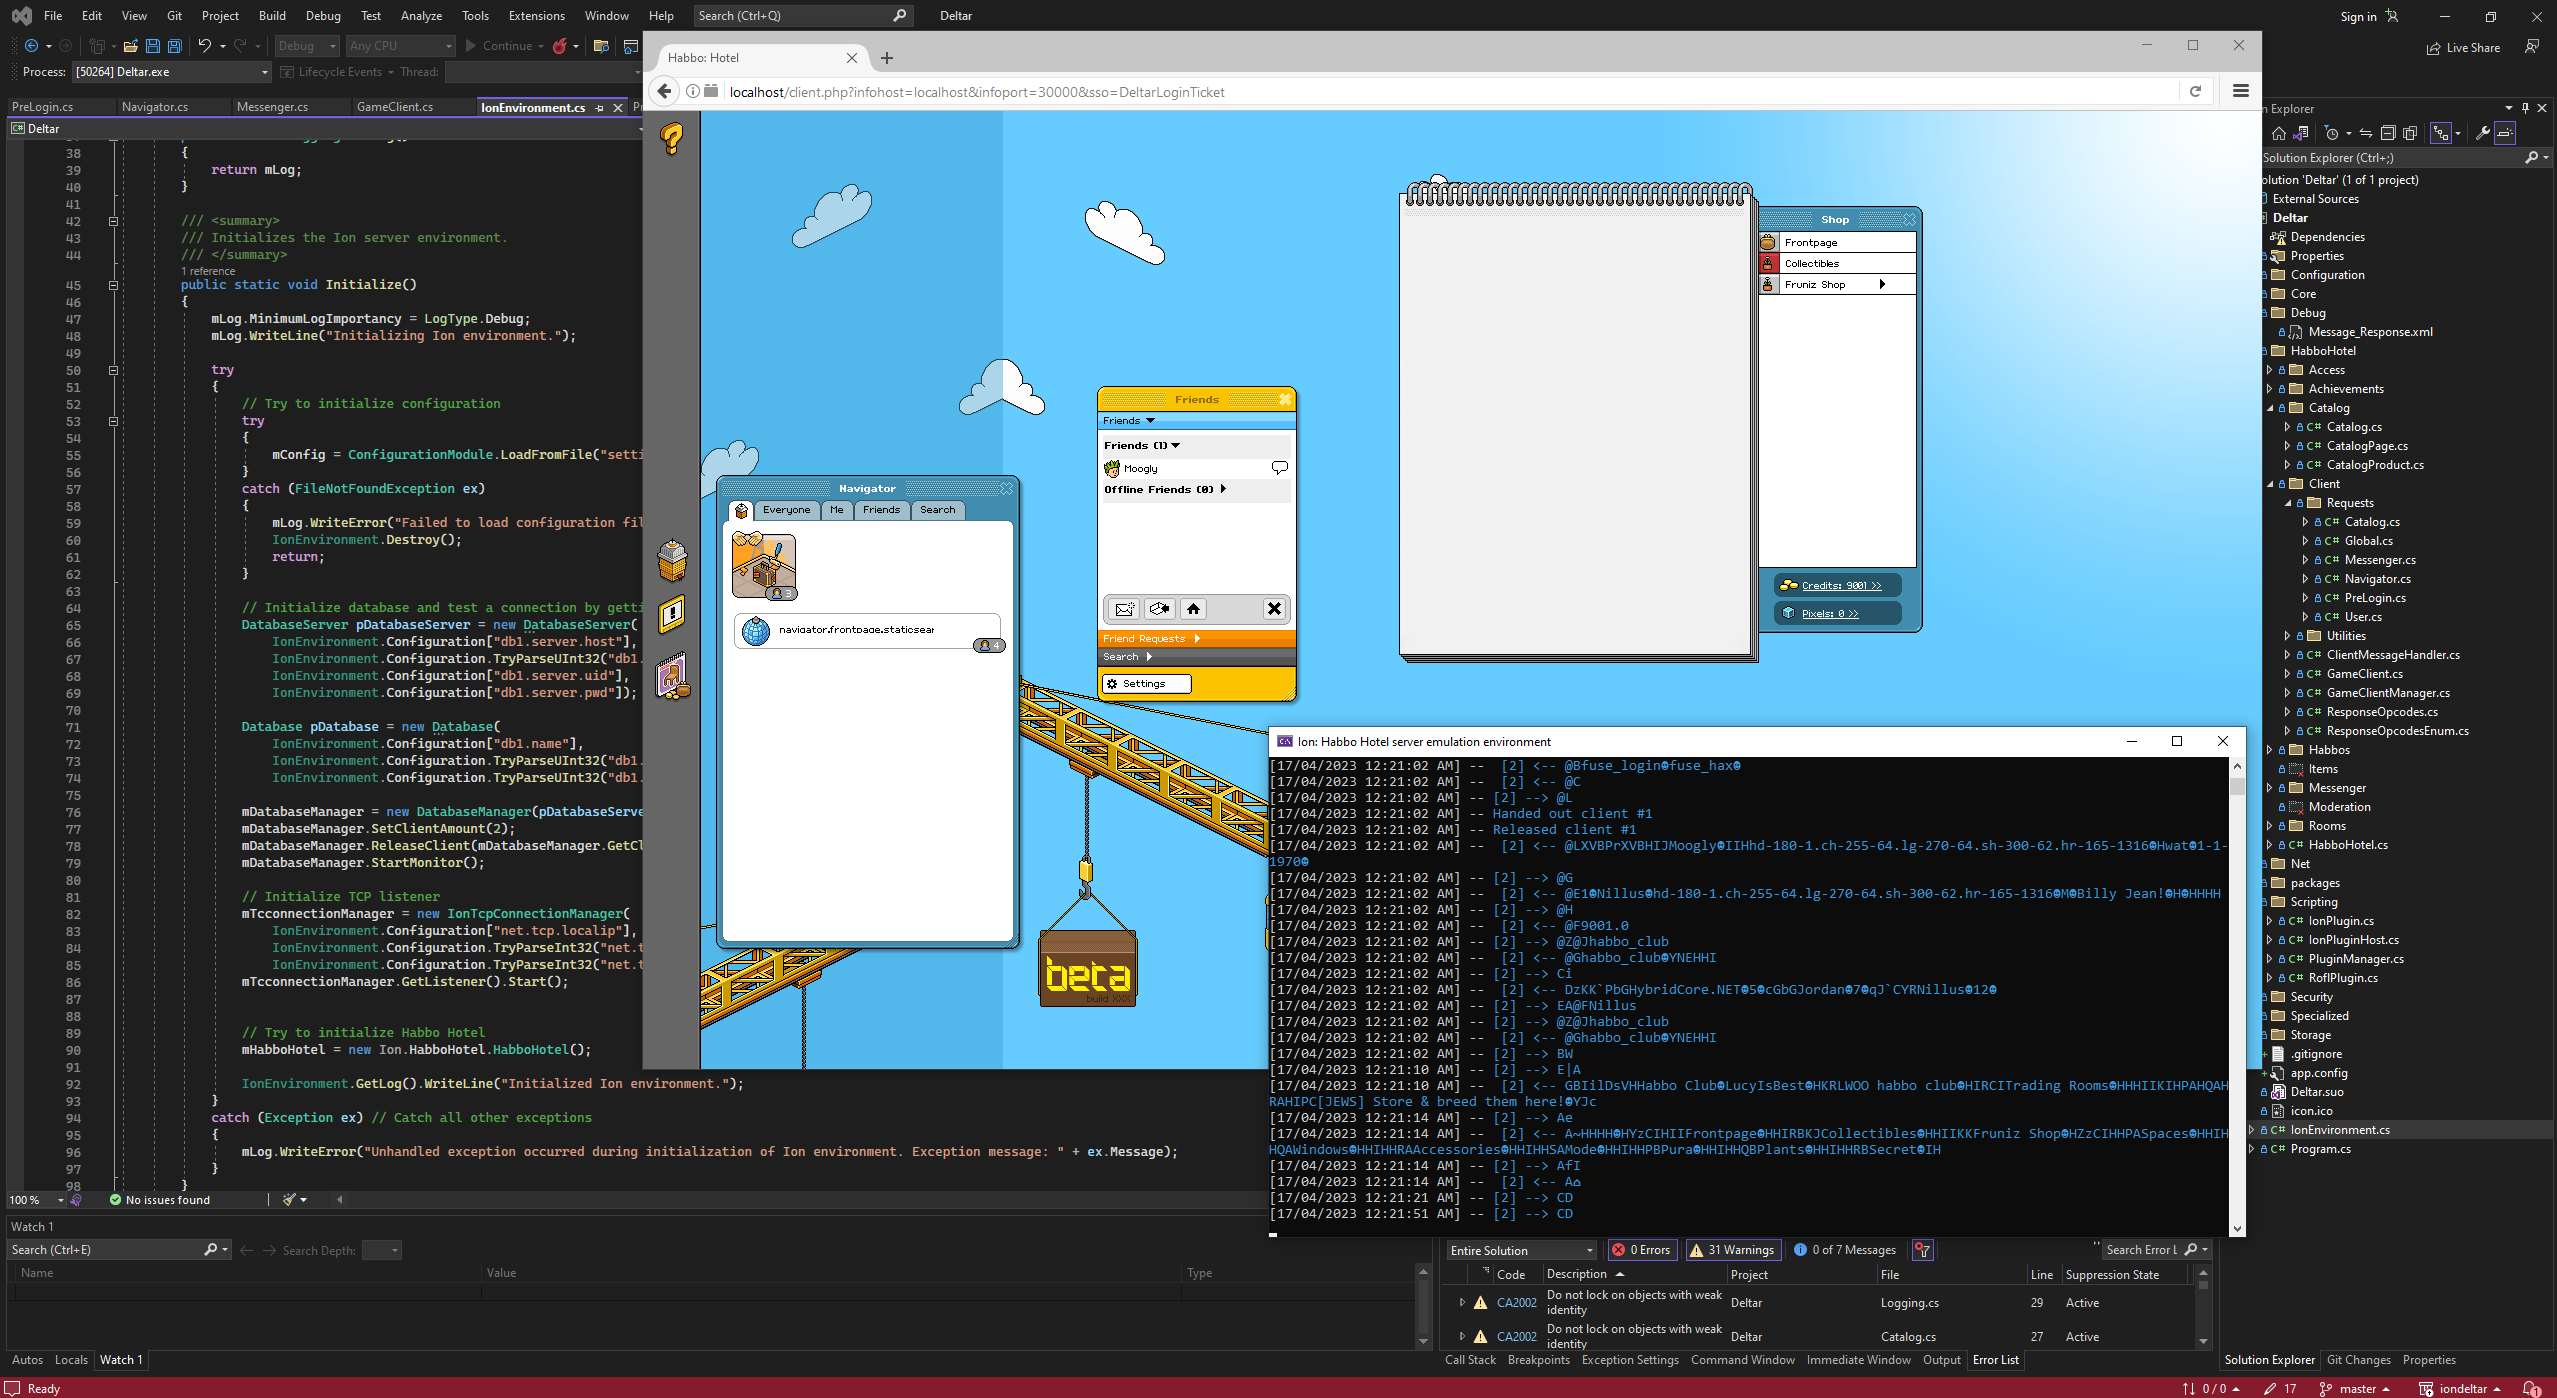Image resolution: width=2557 pixels, height=1398 pixels.
Task: Click the browser hamburger menu icon
Action: click(x=2241, y=91)
